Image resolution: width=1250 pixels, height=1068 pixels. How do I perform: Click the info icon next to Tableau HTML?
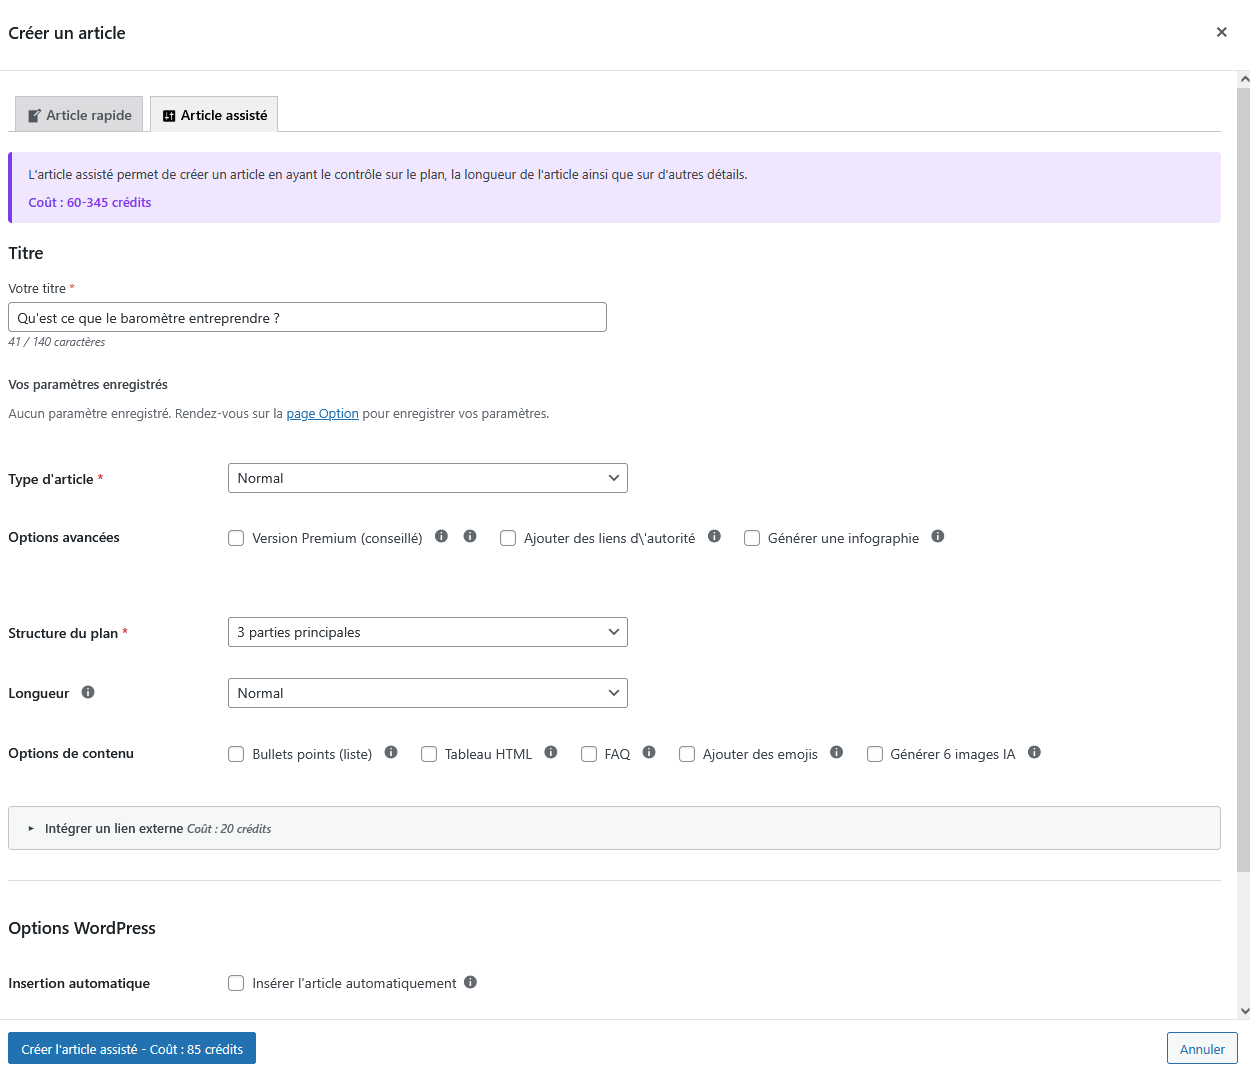551,751
